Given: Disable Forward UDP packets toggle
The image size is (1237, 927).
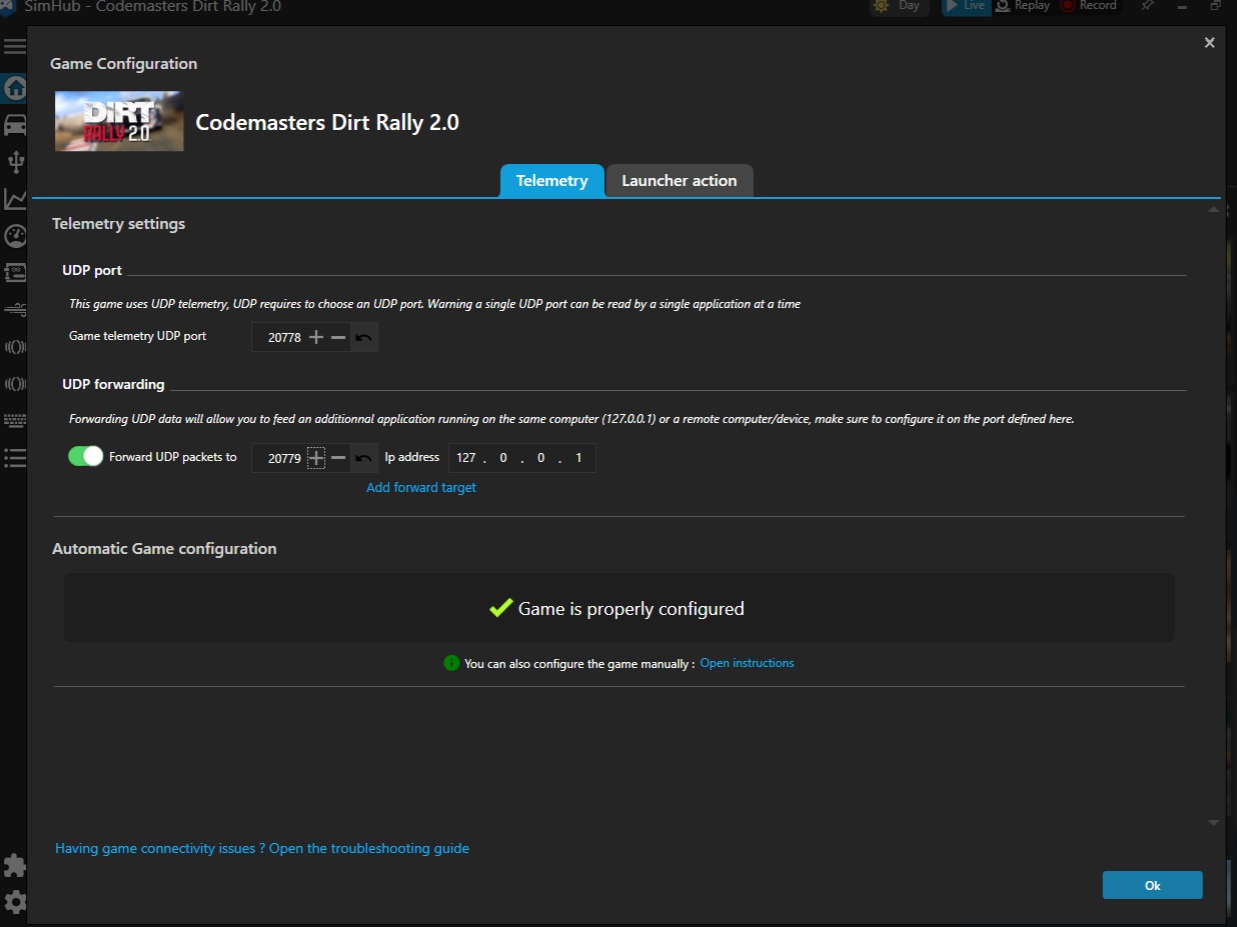Looking at the screenshot, I should pos(85,456).
